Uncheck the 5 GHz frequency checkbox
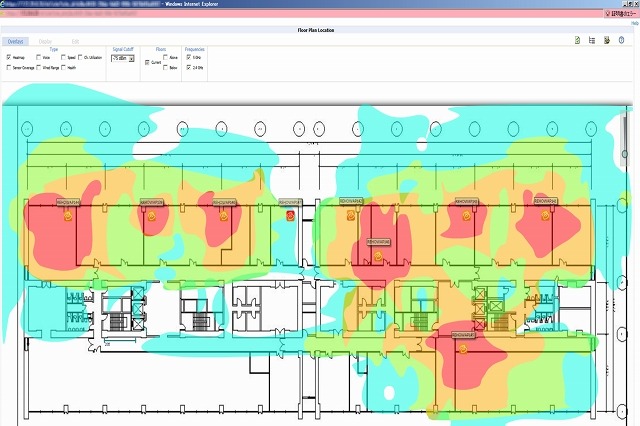Screen dimensions: 640x426 189,58
